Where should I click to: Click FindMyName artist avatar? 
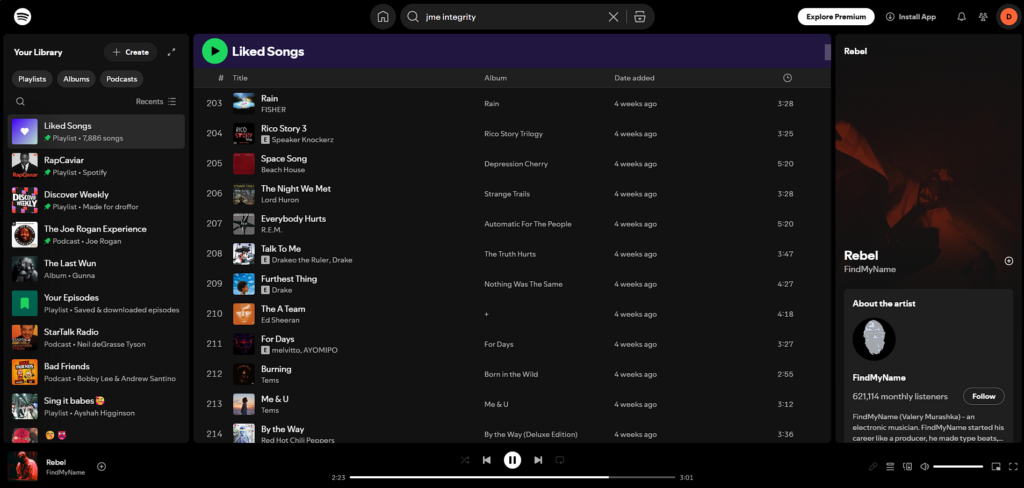click(x=874, y=339)
